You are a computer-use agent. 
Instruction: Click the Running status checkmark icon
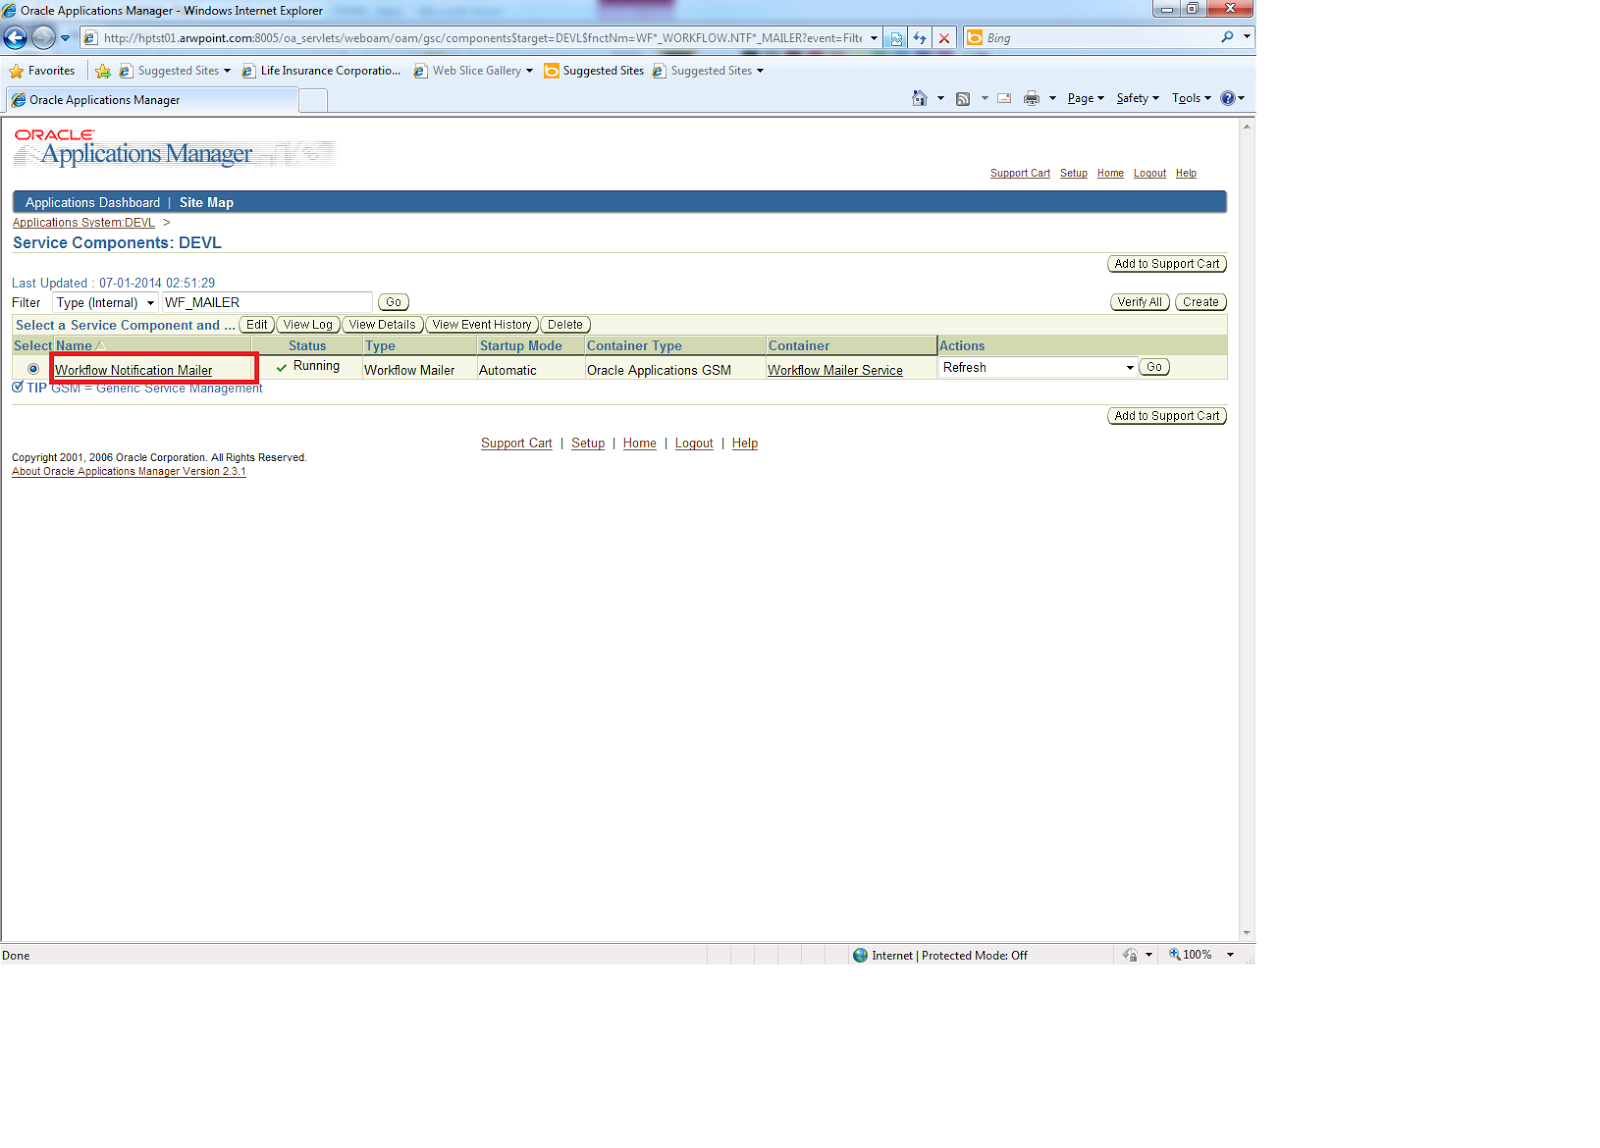point(282,367)
